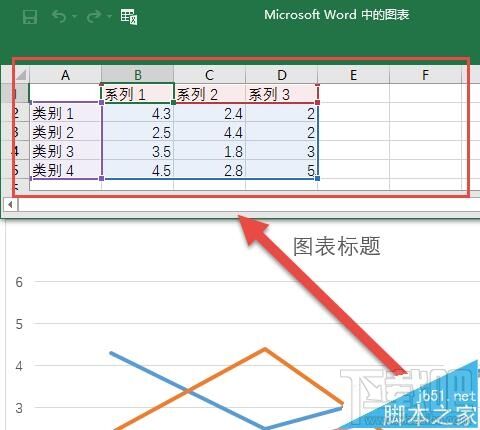Click cell with value 4.3
The width and height of the screenshot is (480, 430).
137,113
